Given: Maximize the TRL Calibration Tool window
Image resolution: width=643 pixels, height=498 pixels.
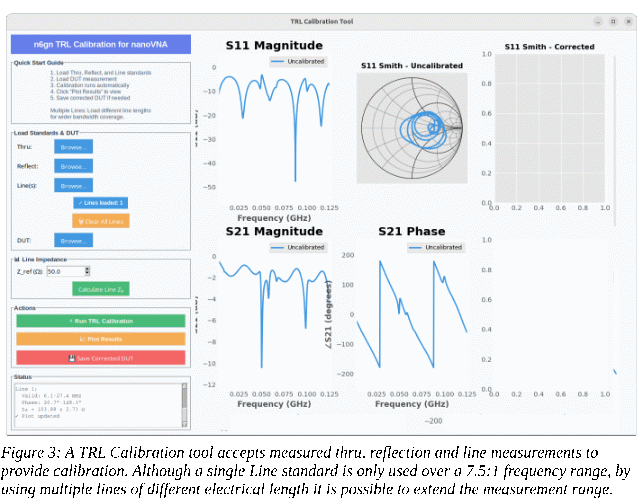Looking at the screenshot, I should pyautogui.click(x=612, y=21).
